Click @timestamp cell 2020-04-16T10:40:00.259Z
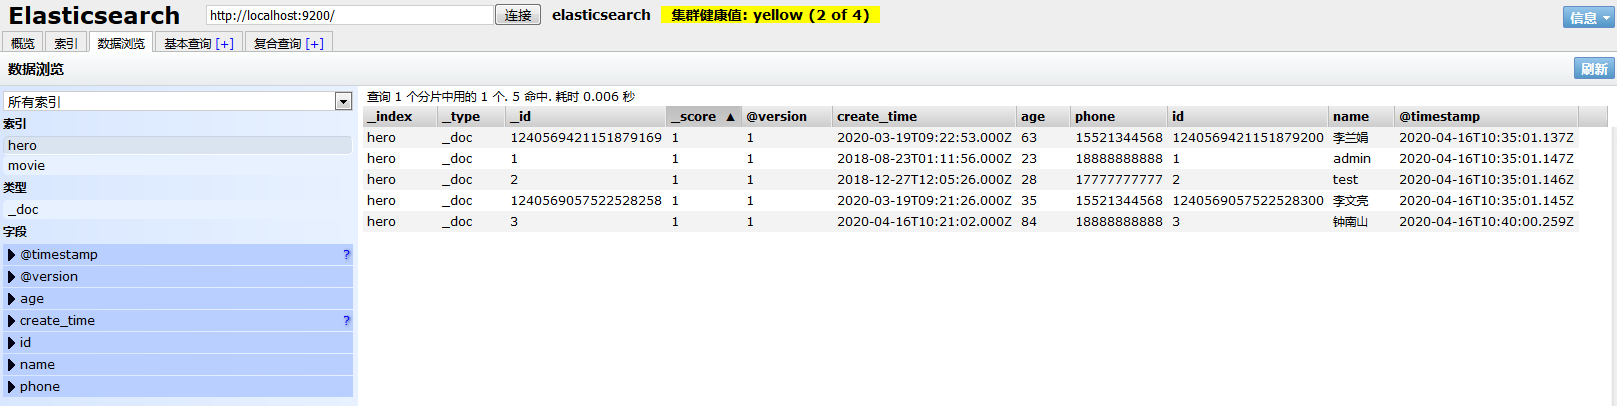1617x406 pixels. 1486,222
